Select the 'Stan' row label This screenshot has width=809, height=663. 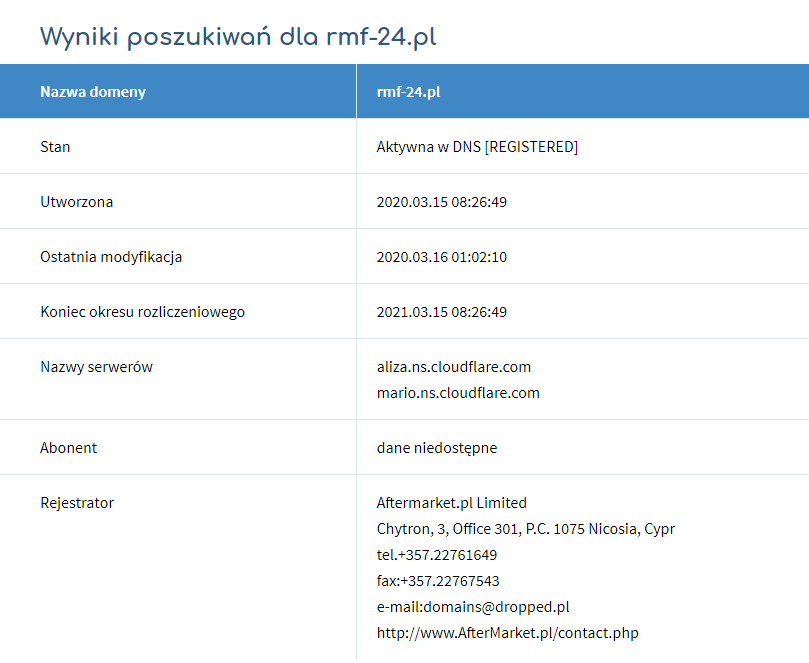pos(55,147)
